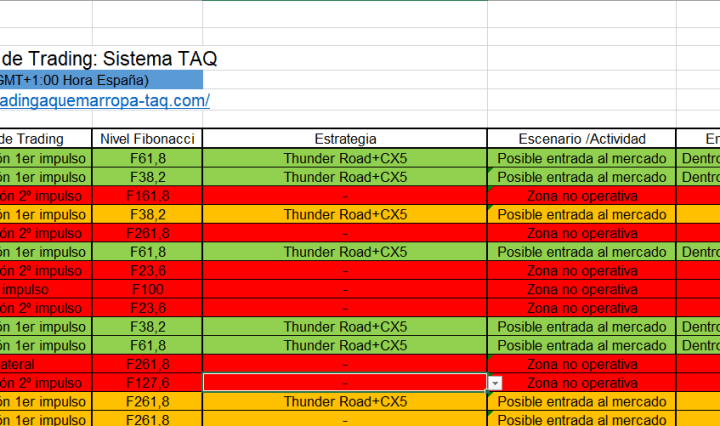Select the first Thunder Road+CX5 strategy cell
Image resolution: width=720 pixels, height=426 pixels.
(345, 158)
